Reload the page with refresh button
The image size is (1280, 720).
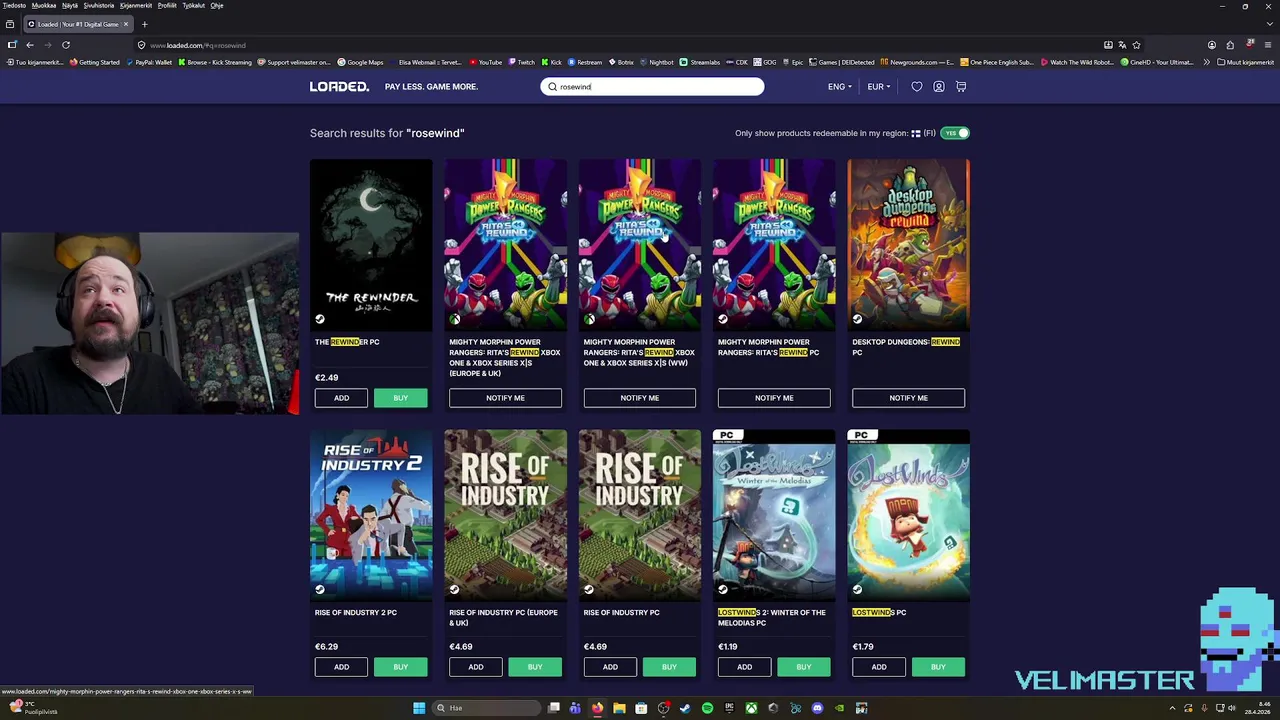point(66,45)
